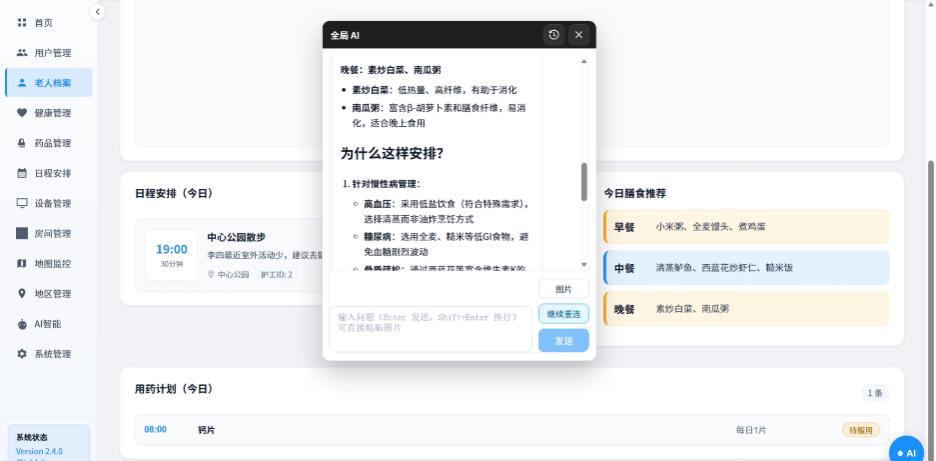This screenshot has height=461, width=936.
Task: Click the schedule calendar icon
Action: pos(22,173)
